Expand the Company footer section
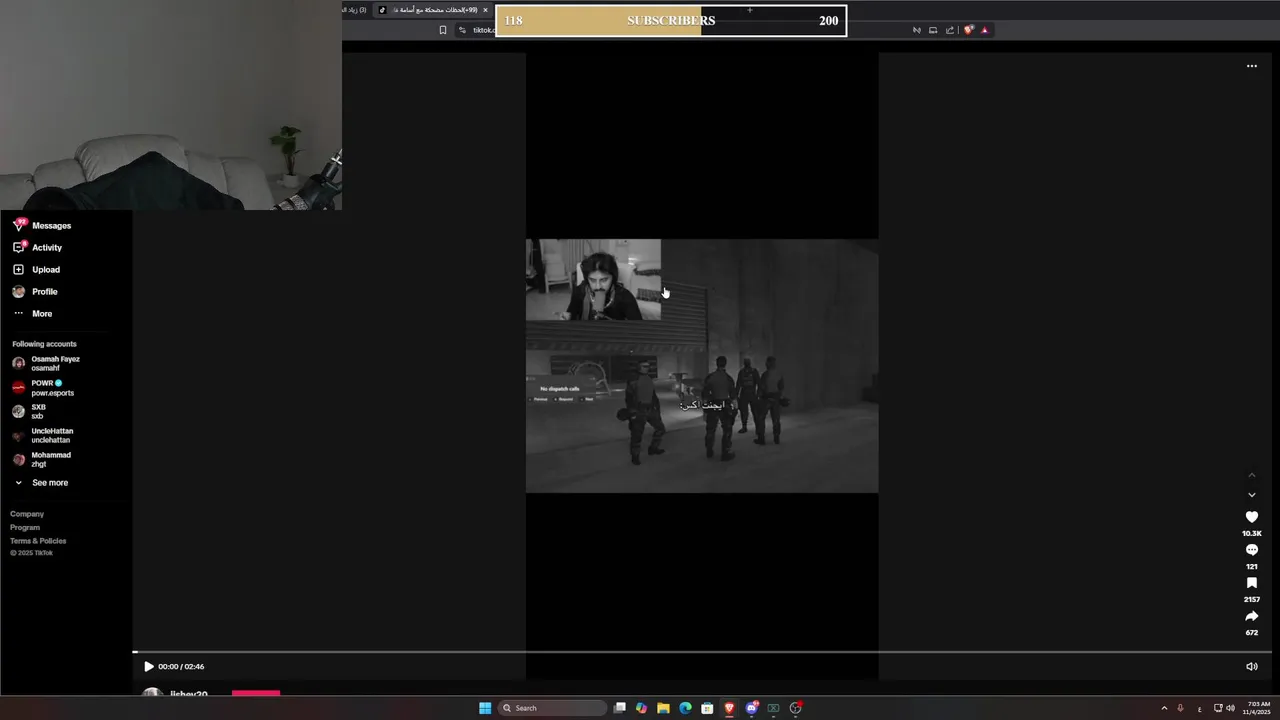Viewport: 1280px width, 720px height. pos(27,514)
